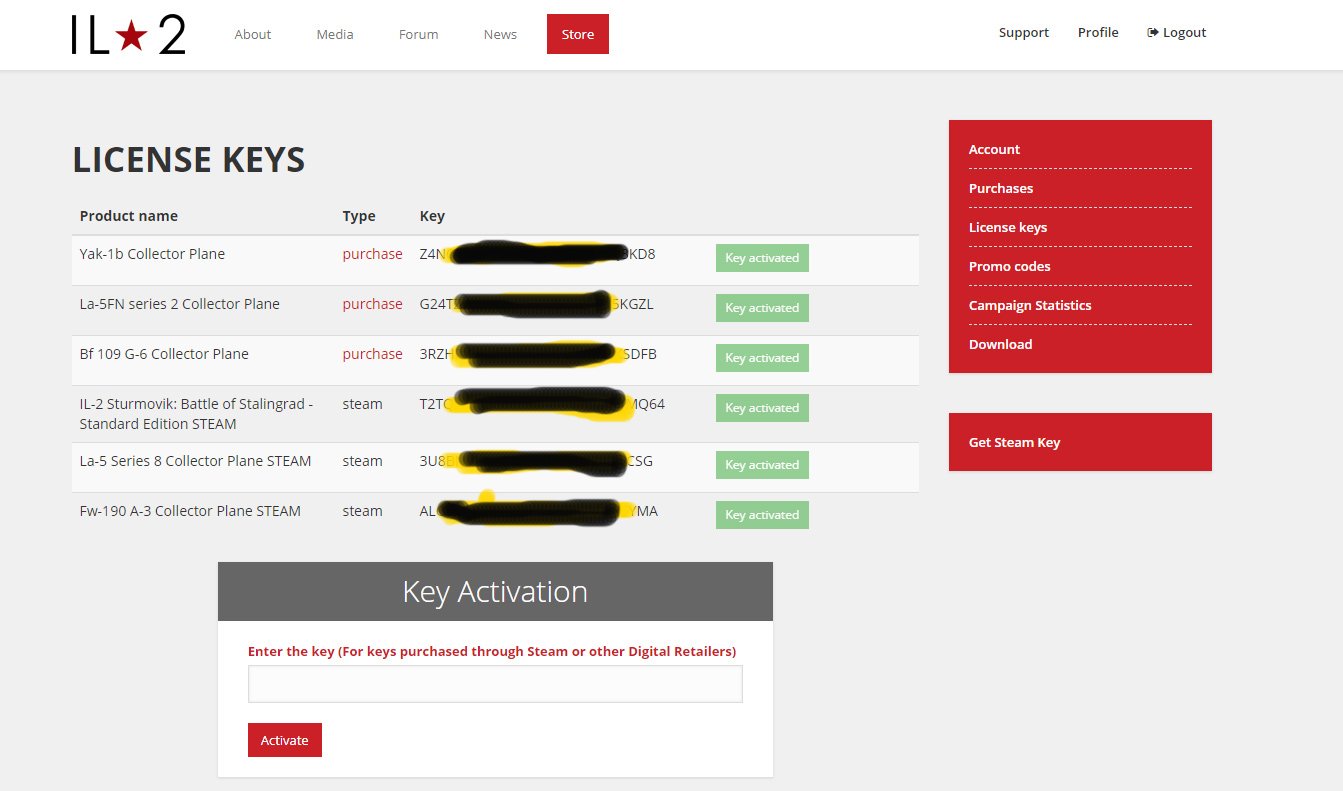This screenshot has width=1343, height=791.
Task: Open the Media menu item
Action: tap(335, 34)
